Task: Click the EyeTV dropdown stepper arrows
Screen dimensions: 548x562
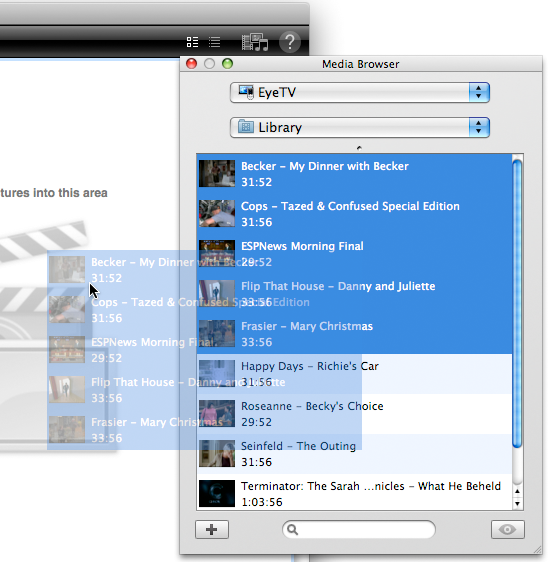Action: tap(479, 92)
